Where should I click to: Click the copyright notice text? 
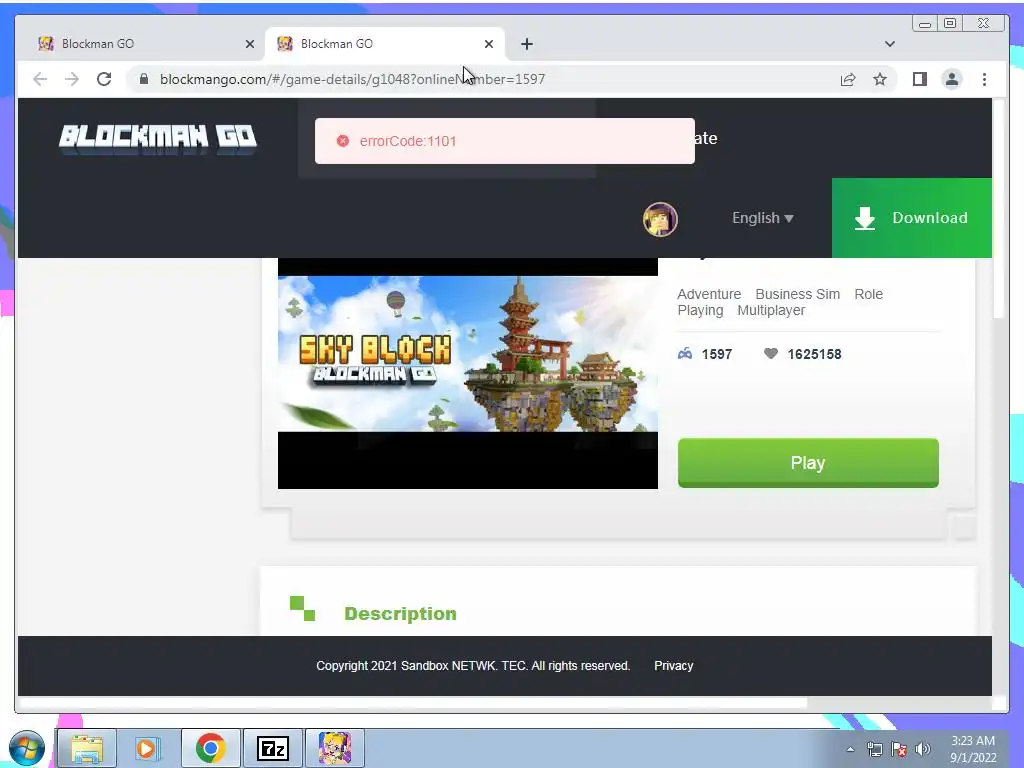pyautogui.click(x=473, y=665)
